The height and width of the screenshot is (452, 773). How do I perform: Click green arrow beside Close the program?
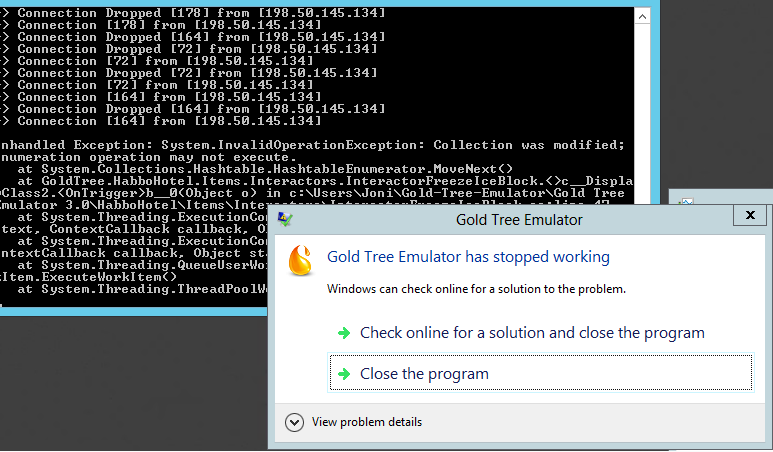pyautogui.click(x=344, y=374)
